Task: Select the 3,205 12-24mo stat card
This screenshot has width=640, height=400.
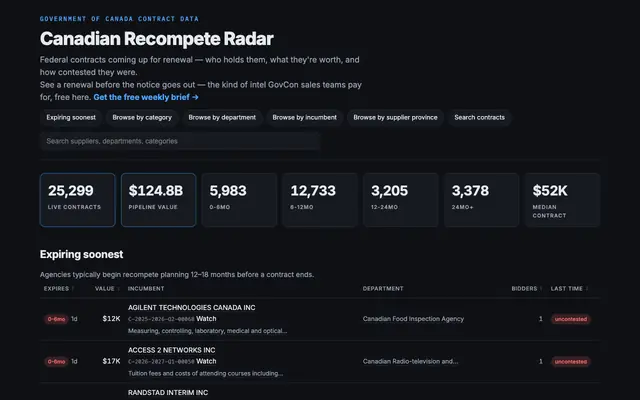Action: (x=401, y=200)
